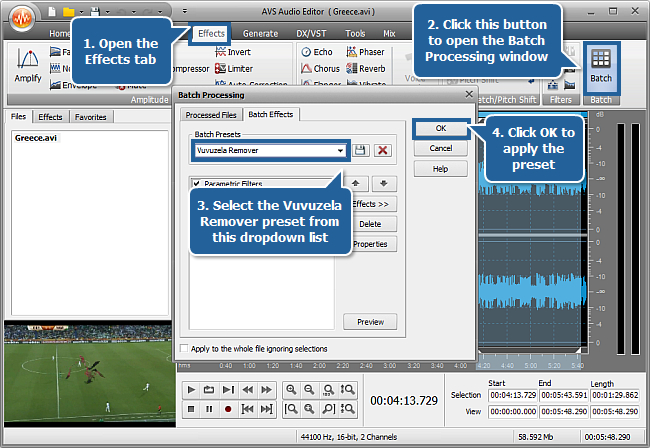Click the Selection End time field

(x=564, y=395)
